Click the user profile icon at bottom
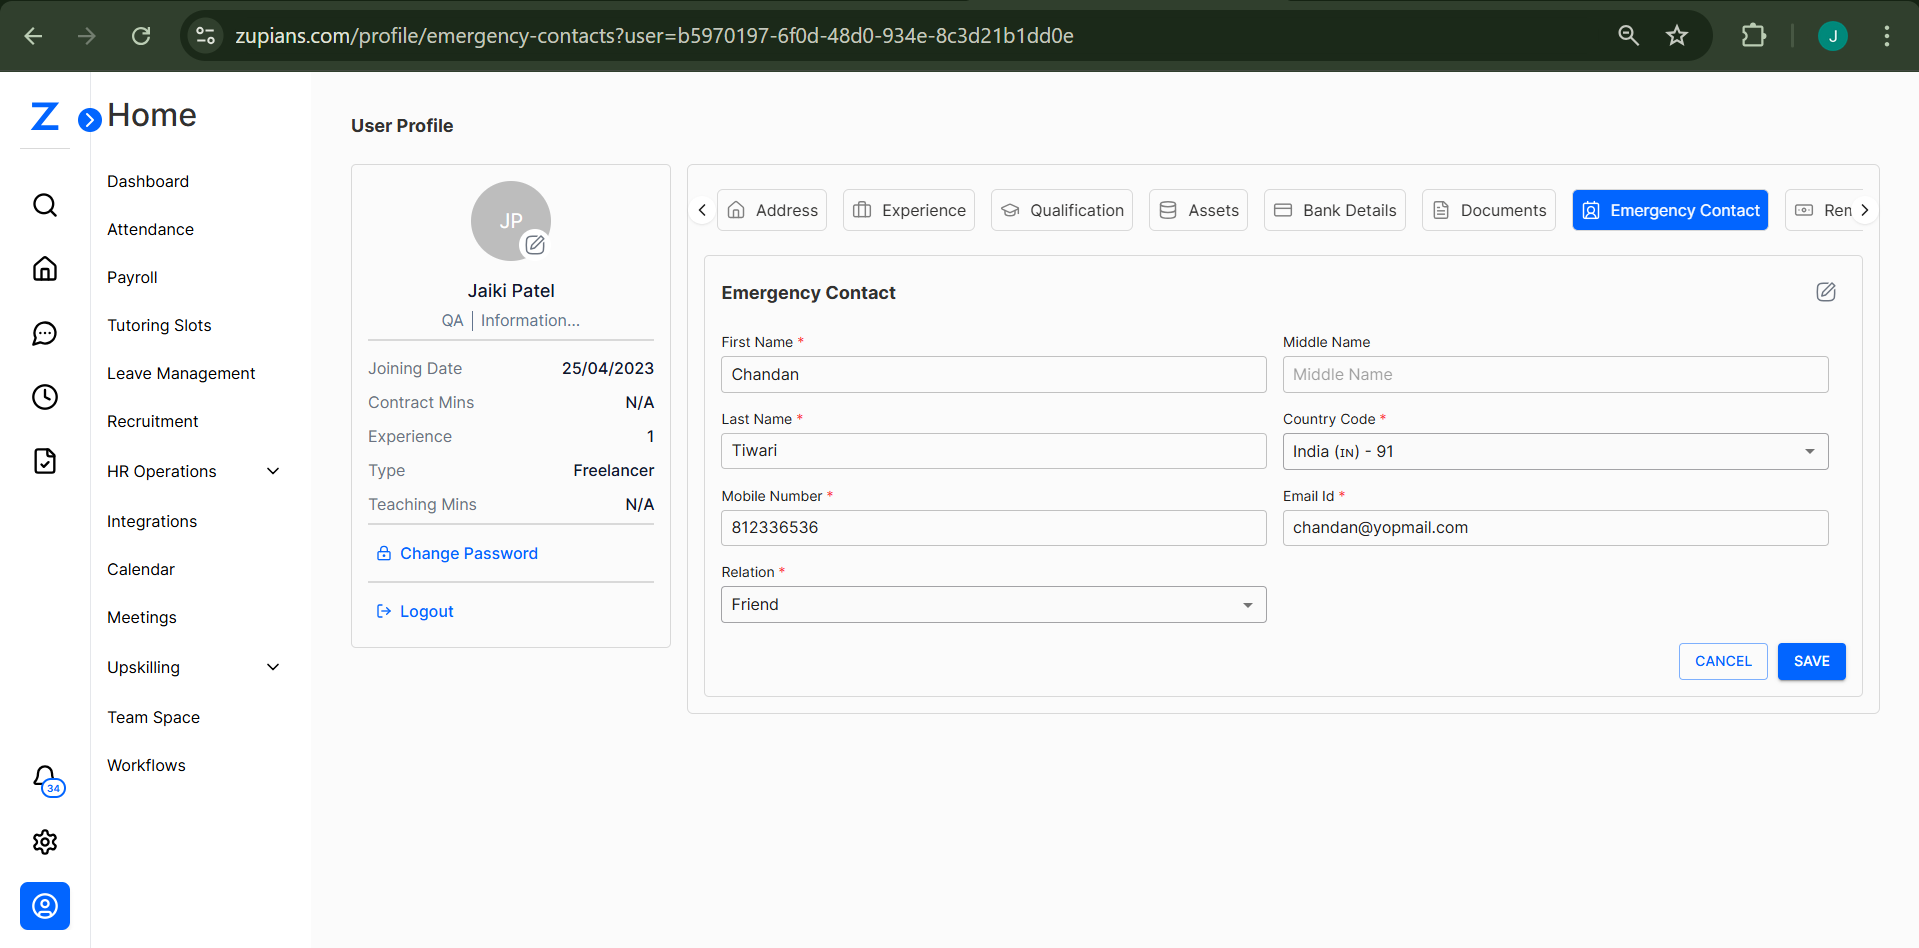The width and height of the screenshot is (1919, 948). coord(45,906)
